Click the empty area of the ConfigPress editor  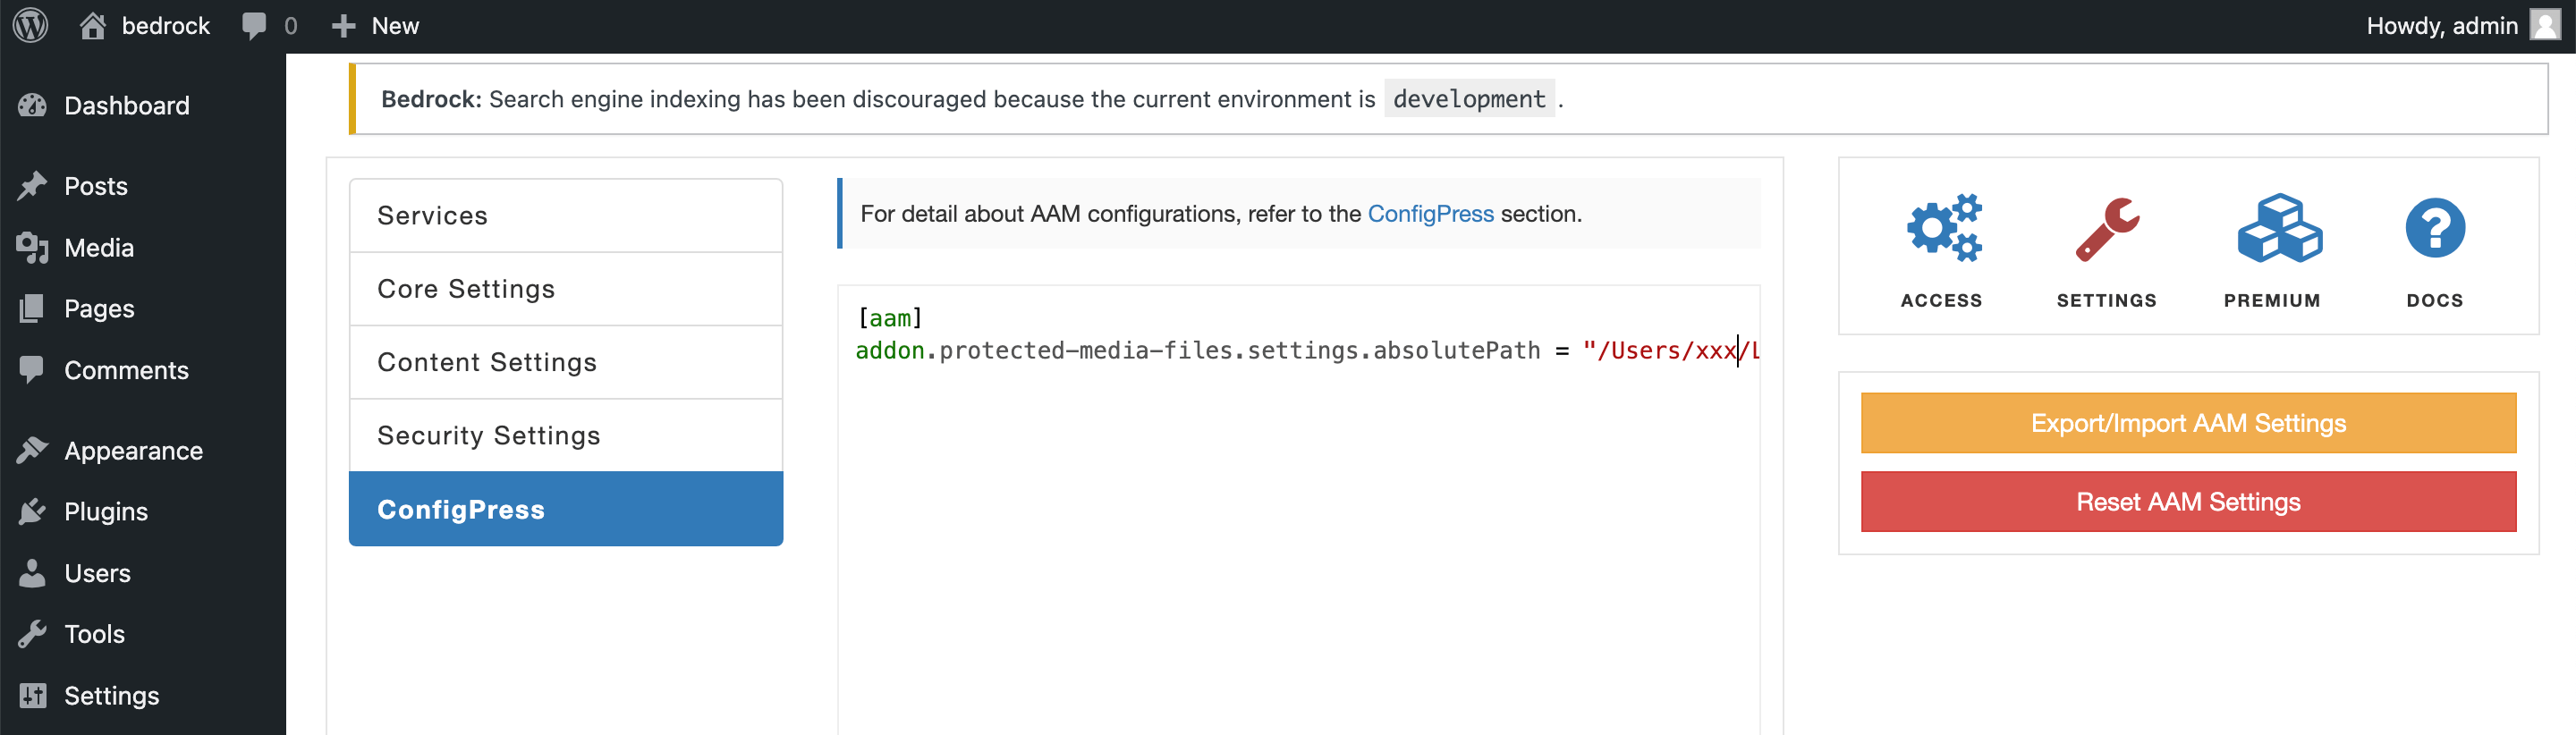[1298, 550]
